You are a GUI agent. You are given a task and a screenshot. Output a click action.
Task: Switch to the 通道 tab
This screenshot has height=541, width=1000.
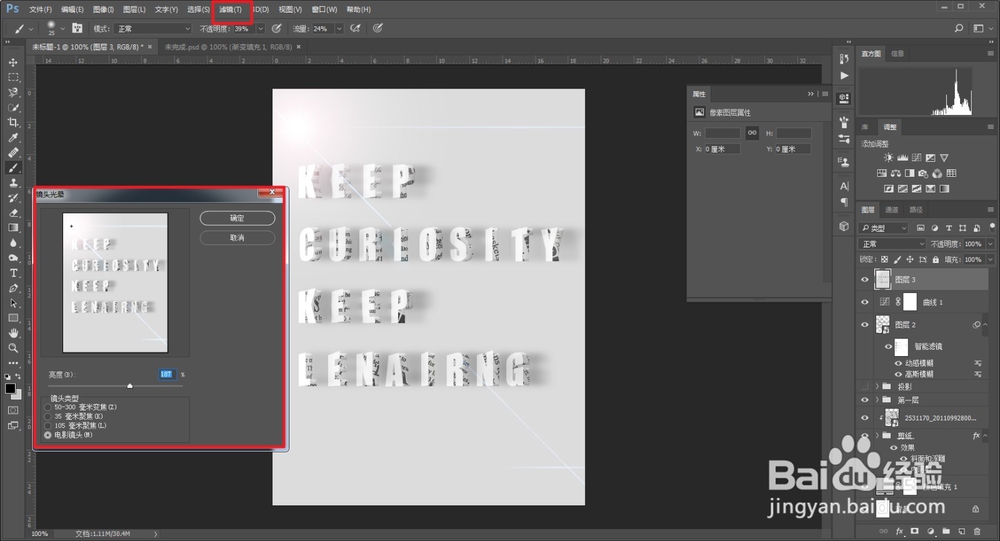tap(892, 209)
